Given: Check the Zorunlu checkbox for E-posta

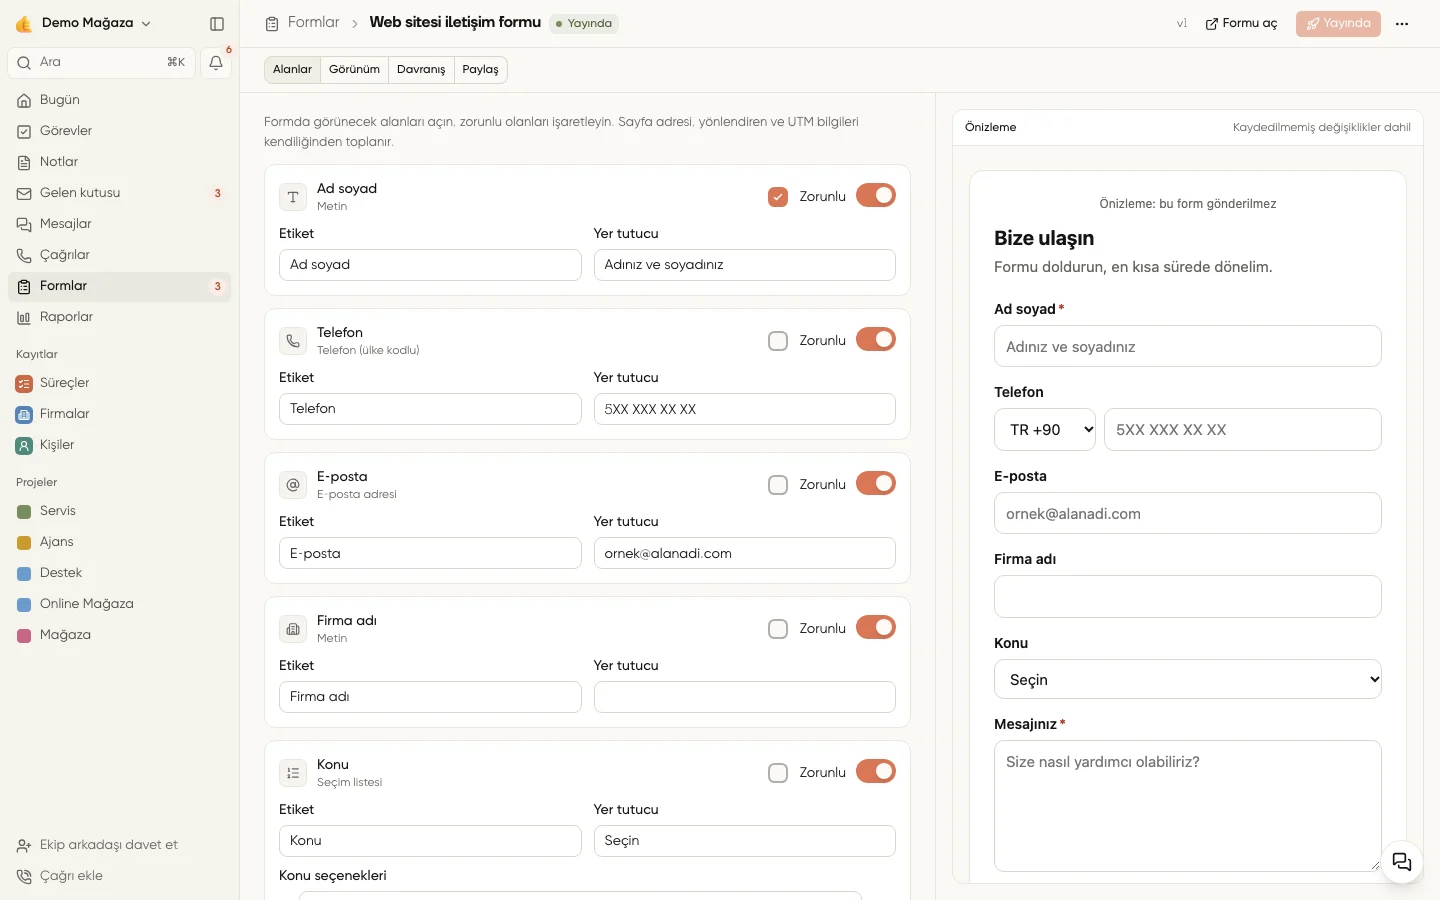Looking at the screenshot, I should click(778, 485).
